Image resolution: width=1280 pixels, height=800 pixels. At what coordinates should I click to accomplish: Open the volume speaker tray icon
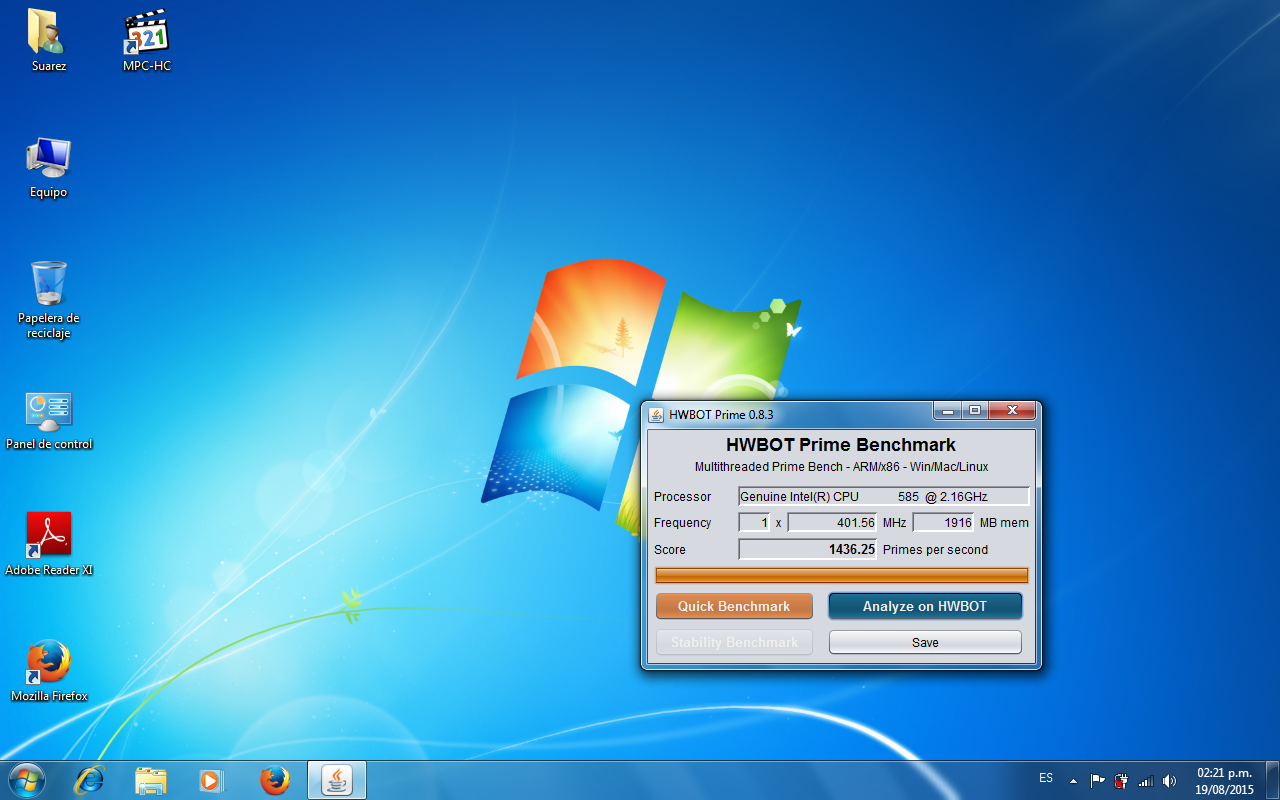1170,781
